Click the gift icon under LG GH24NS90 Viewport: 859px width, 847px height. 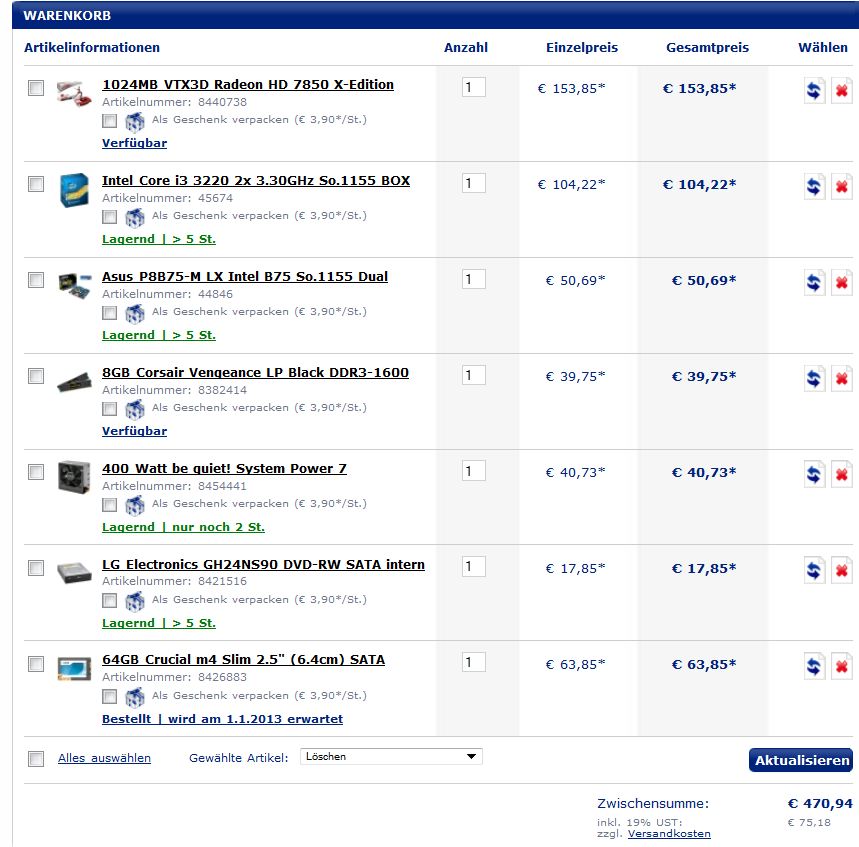[x=135, y=601]
